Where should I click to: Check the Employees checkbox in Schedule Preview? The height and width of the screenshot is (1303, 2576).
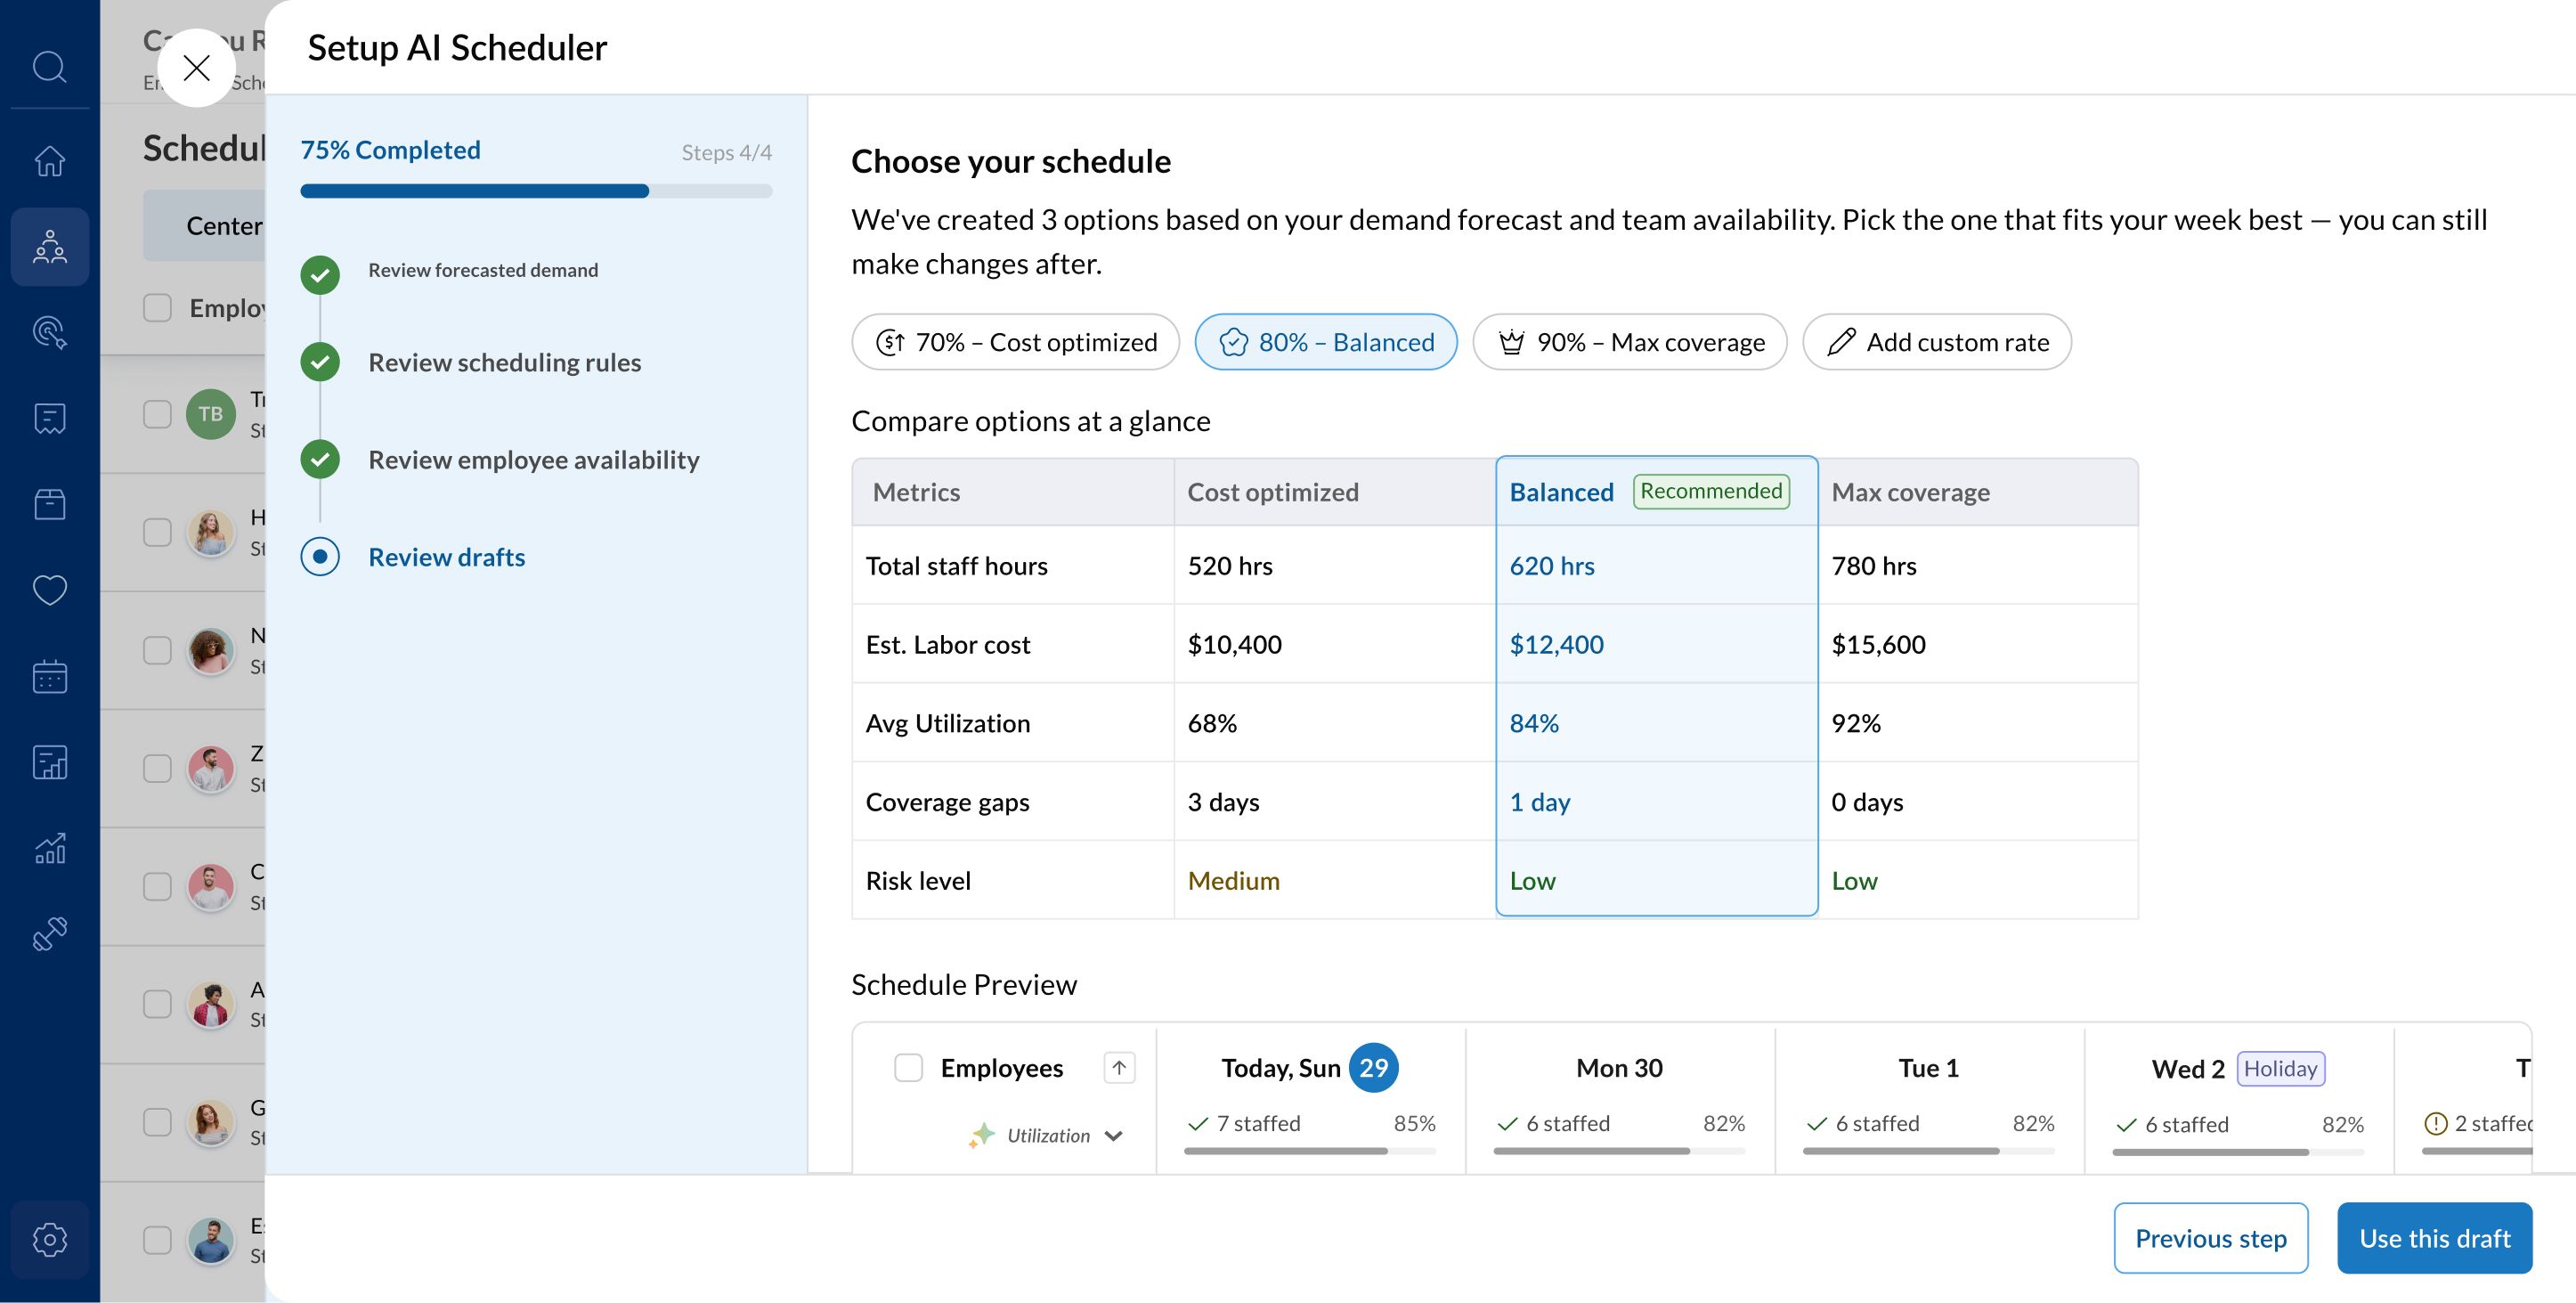(x=908, y=1068)
